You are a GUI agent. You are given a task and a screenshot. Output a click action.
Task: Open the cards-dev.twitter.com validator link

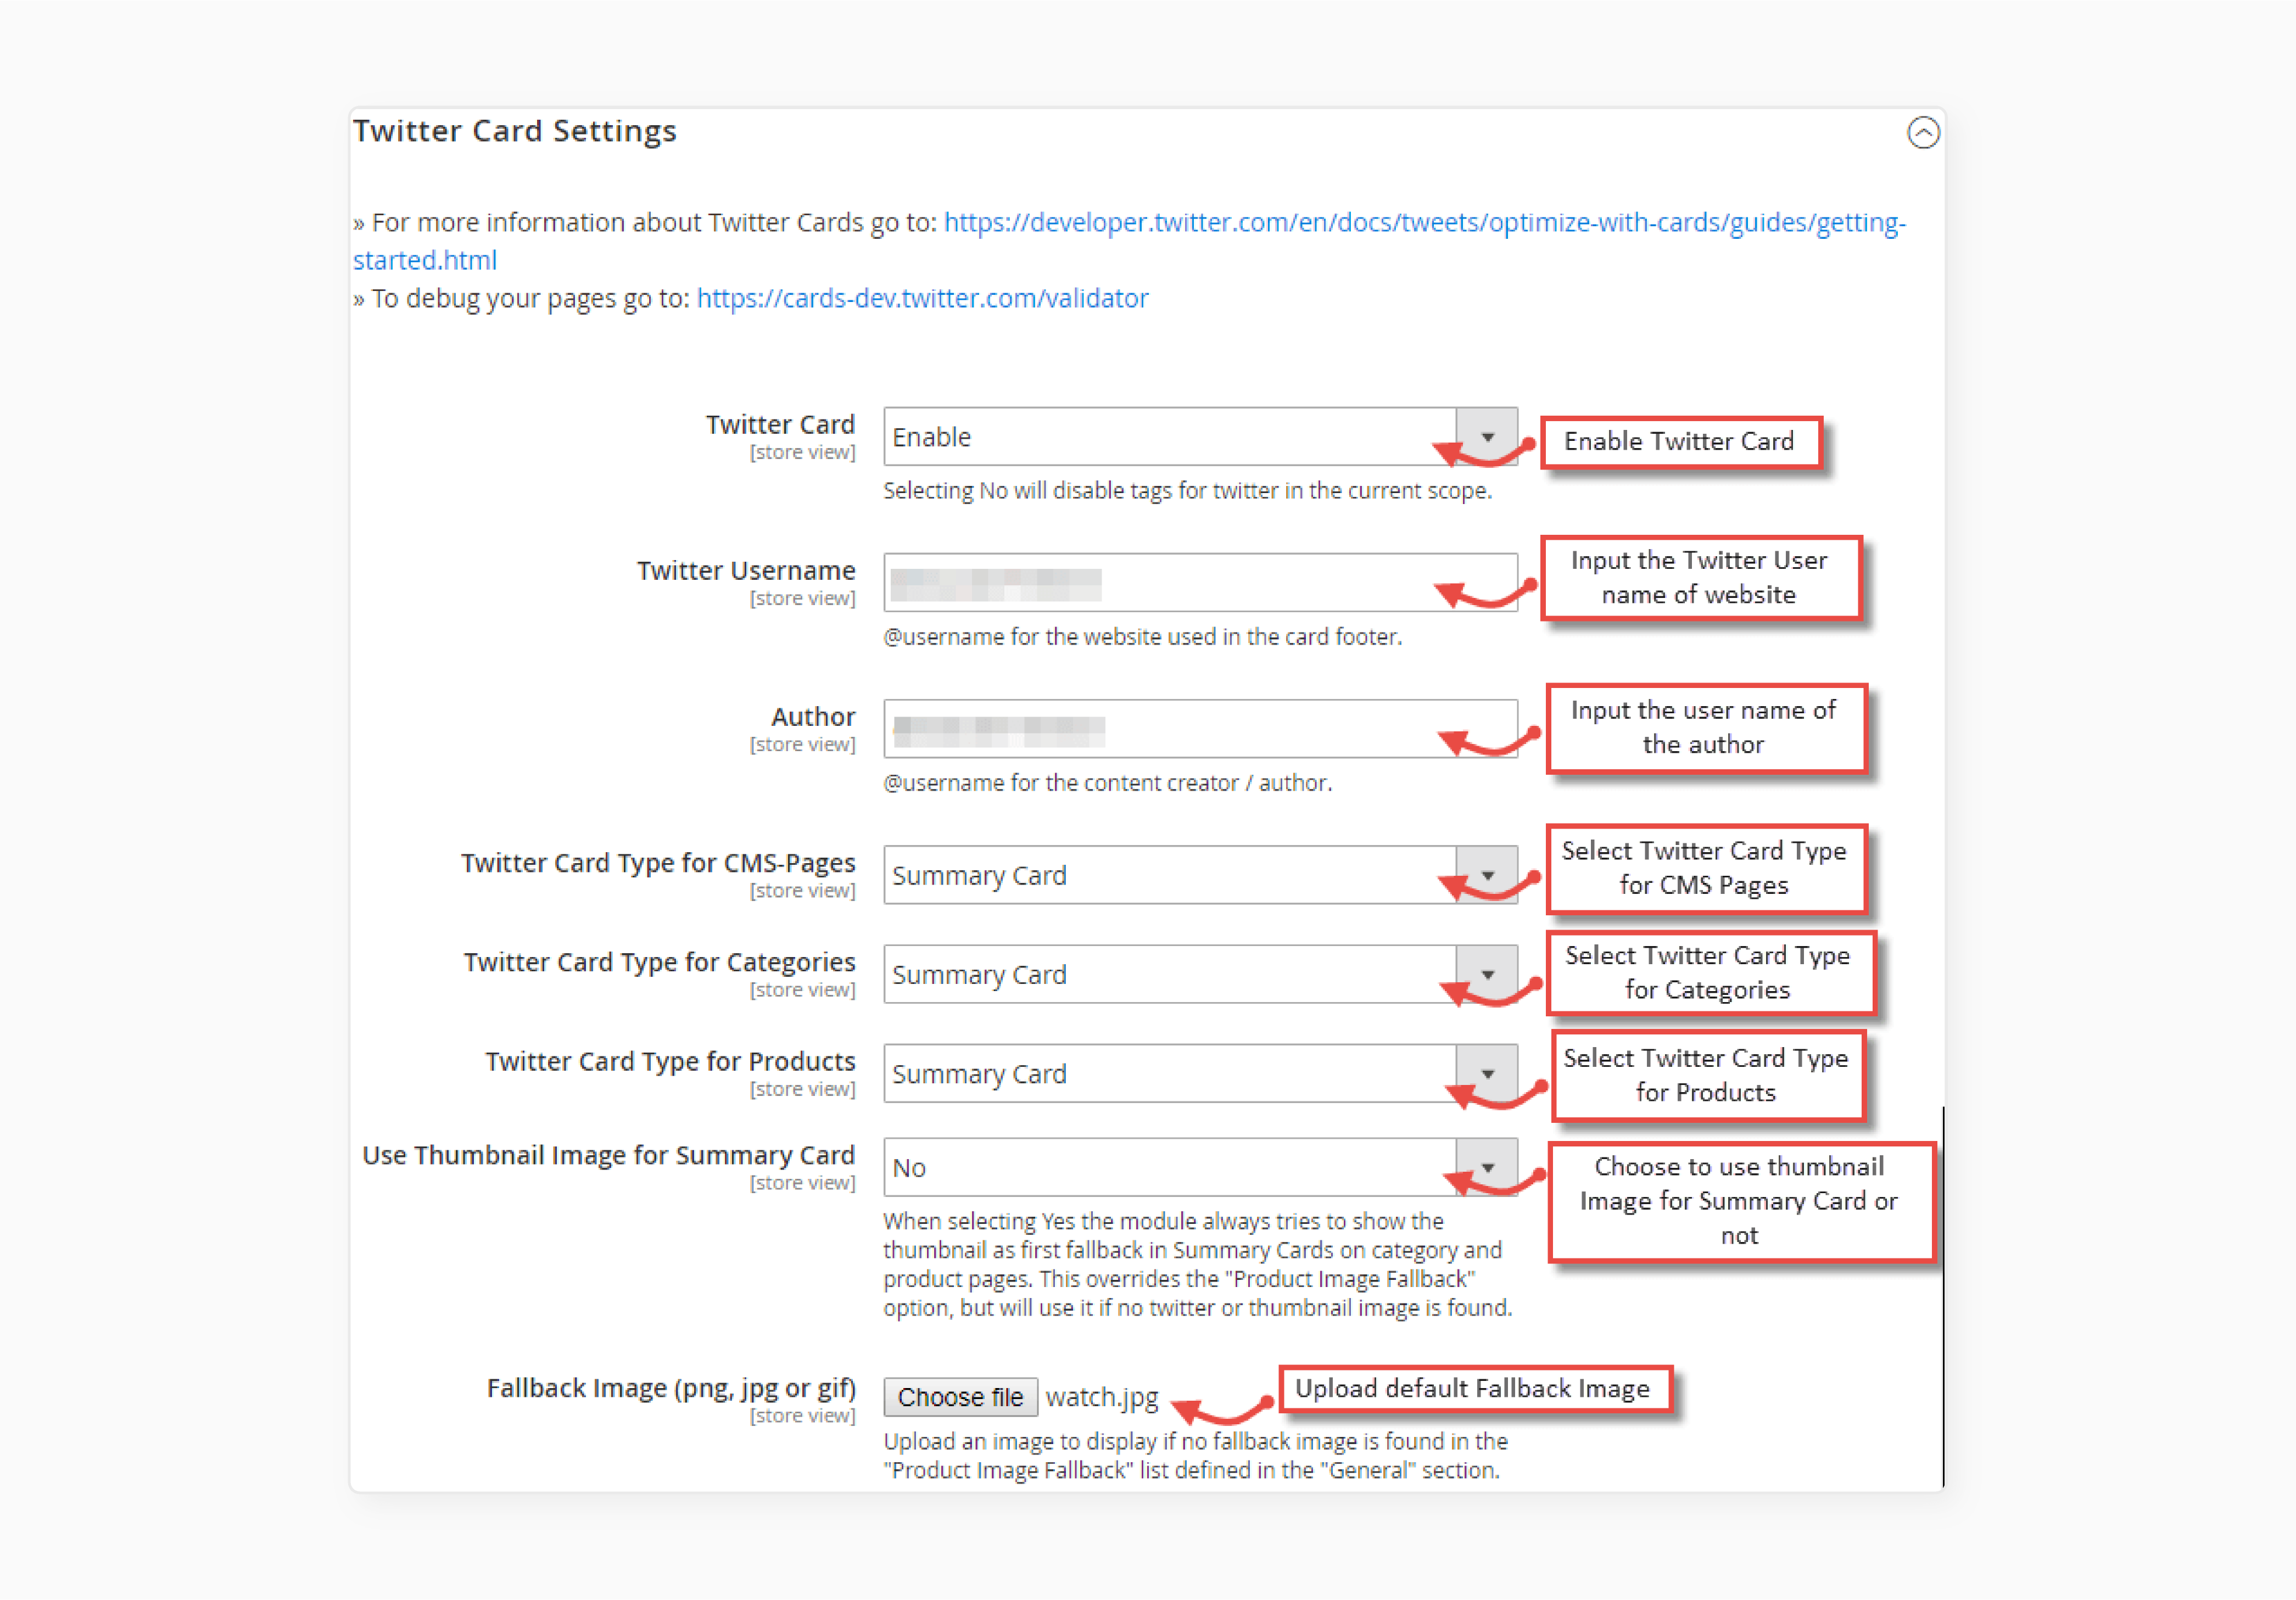pyautogui.click(x=922, y=298)
